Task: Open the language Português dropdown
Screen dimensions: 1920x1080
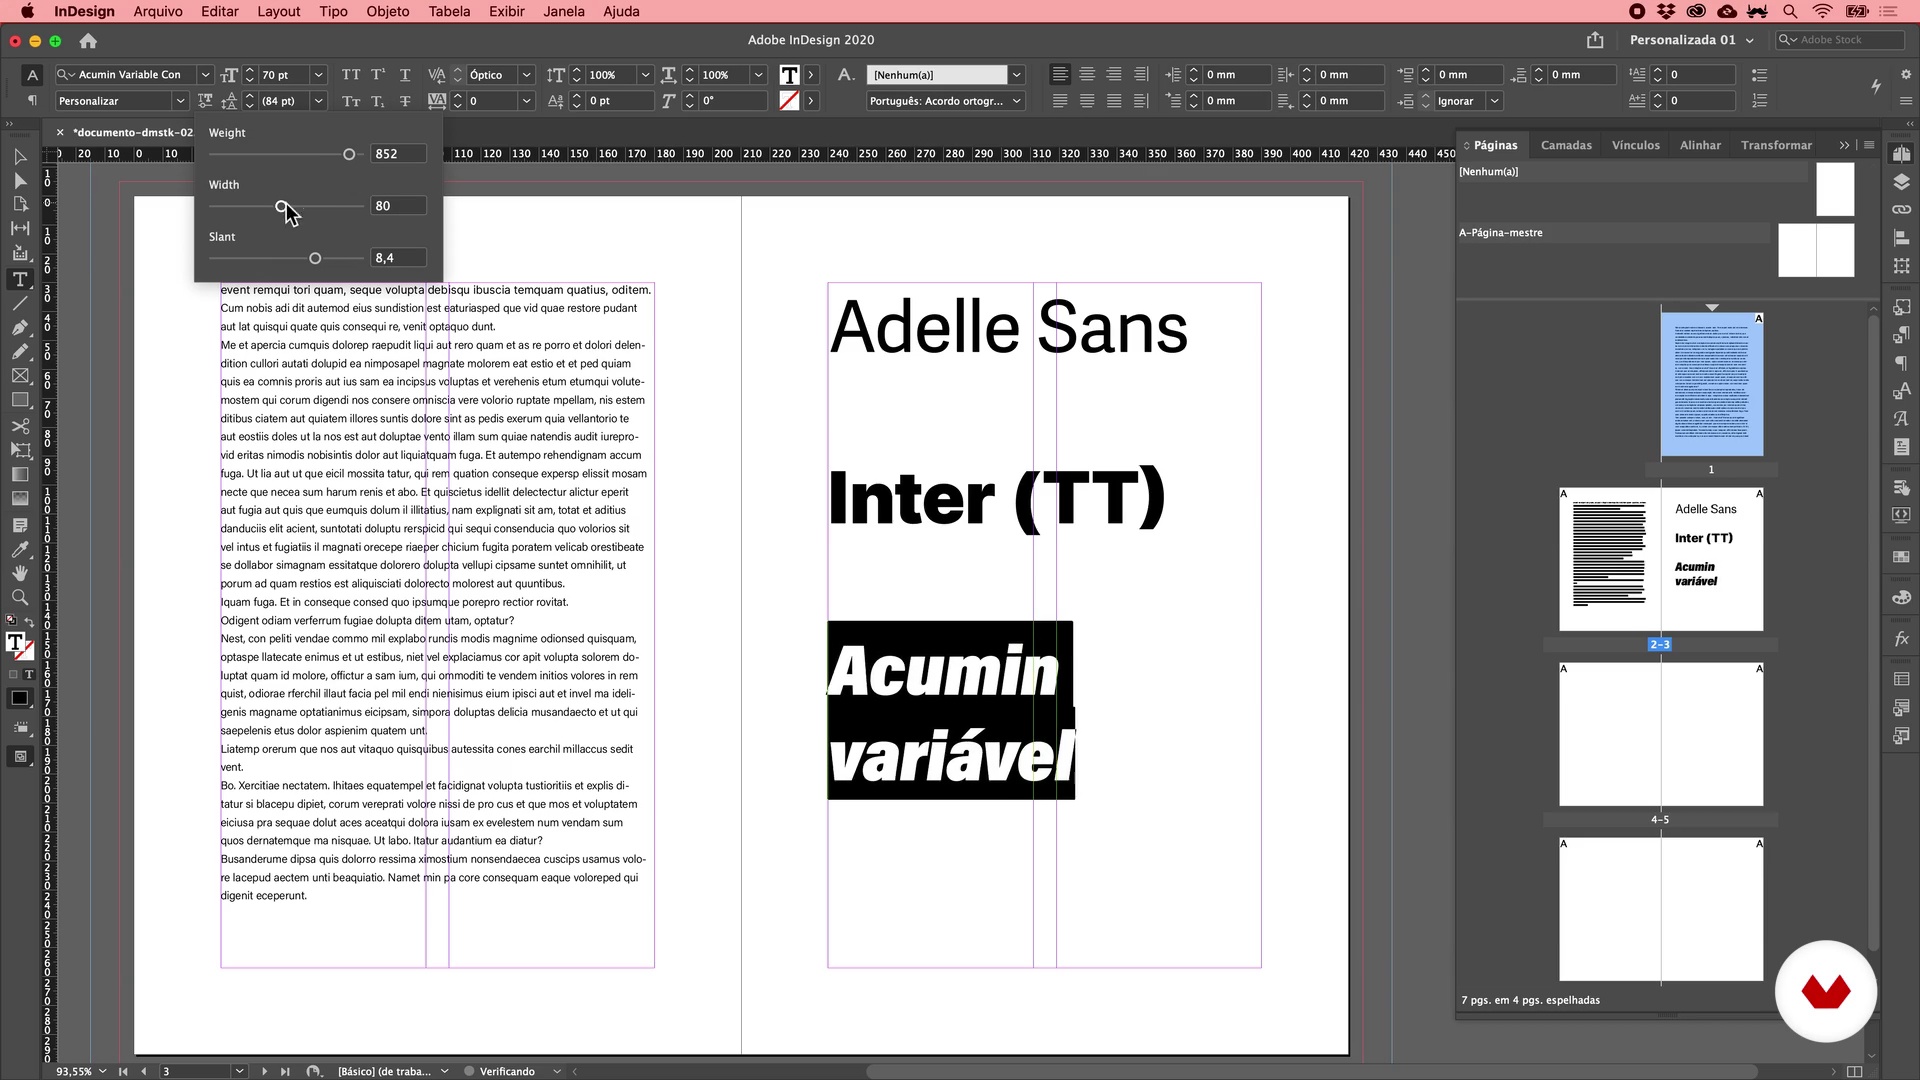Action: (x=1017, y=101)
